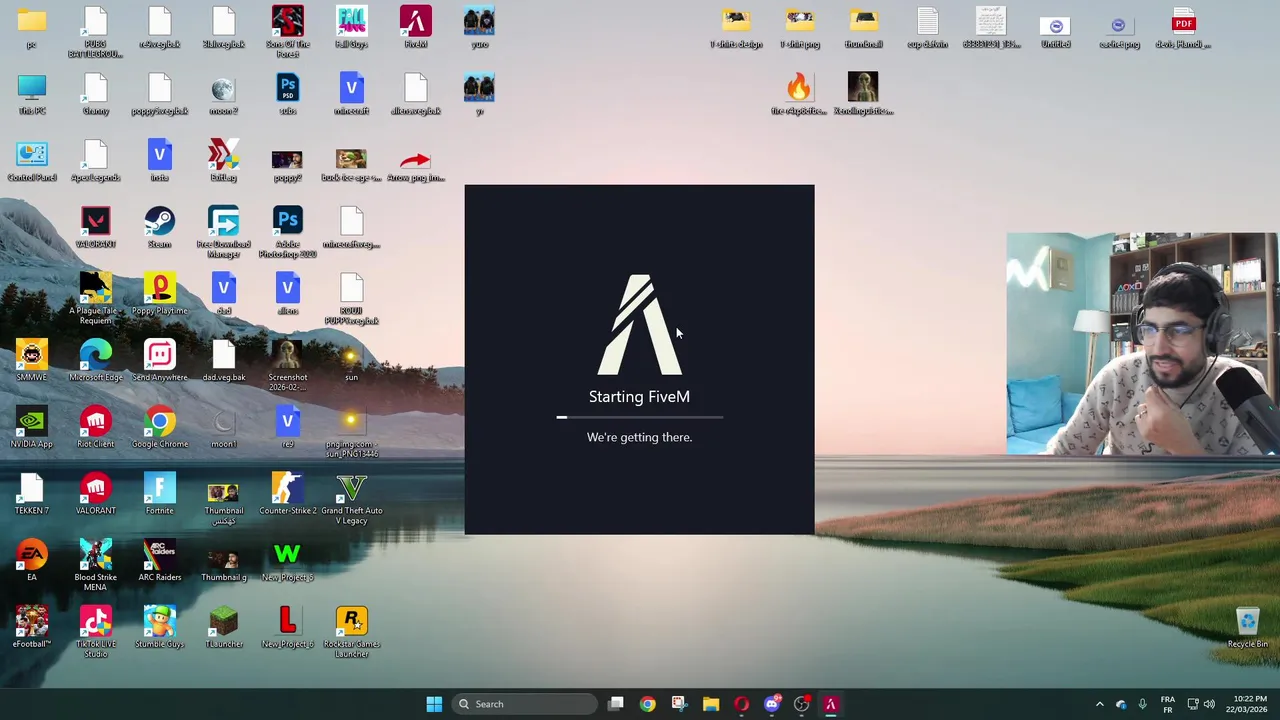The image size is (1280, 720).
Task: Select the This PC desktop icon
Action: pos(31,94)
